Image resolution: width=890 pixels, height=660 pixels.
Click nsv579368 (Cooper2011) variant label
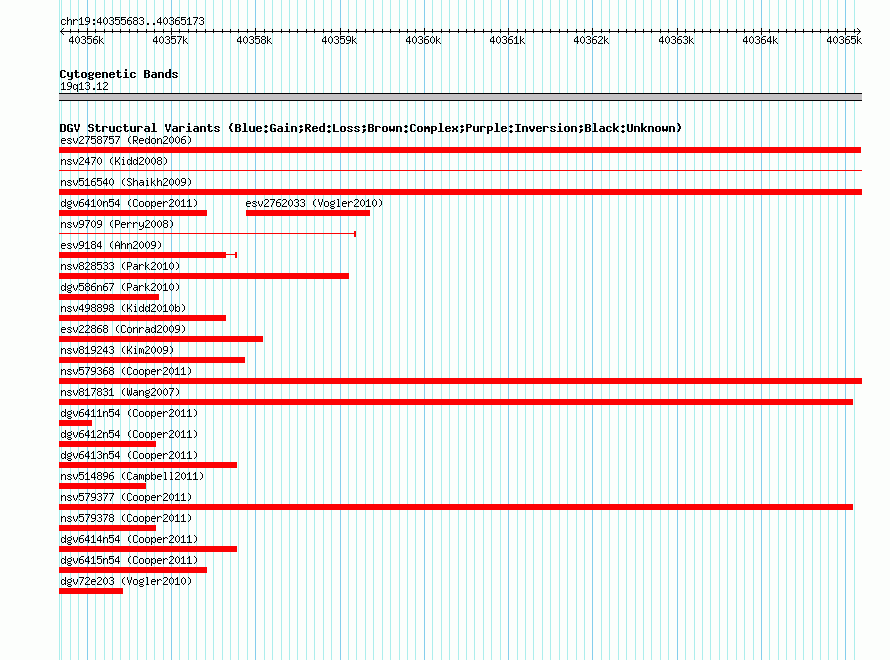pos(126,371)
